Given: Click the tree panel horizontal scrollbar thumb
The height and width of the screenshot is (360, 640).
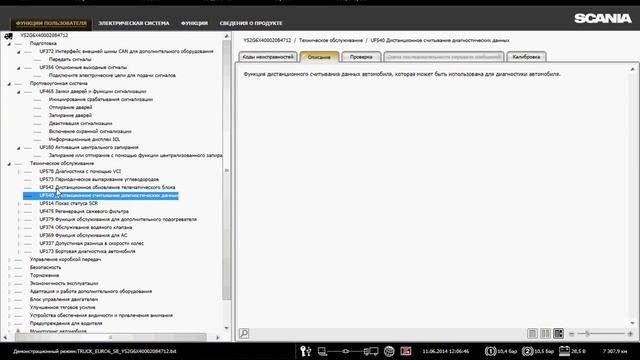Looking at the screenshot, I should (110, 338).
